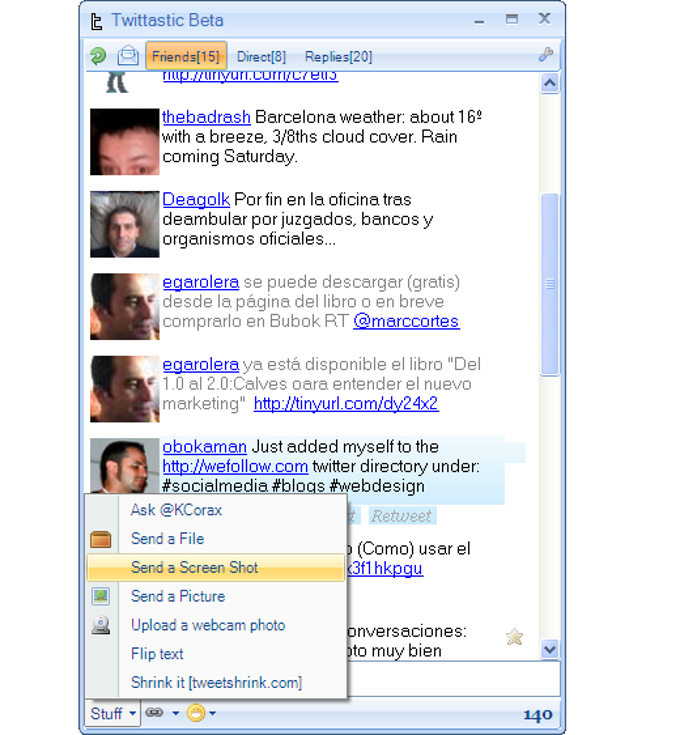Viewport: 680px width, 735px height.
Task: Select Shrink it [tweetshrink.com] option
Action: (216, 682)
